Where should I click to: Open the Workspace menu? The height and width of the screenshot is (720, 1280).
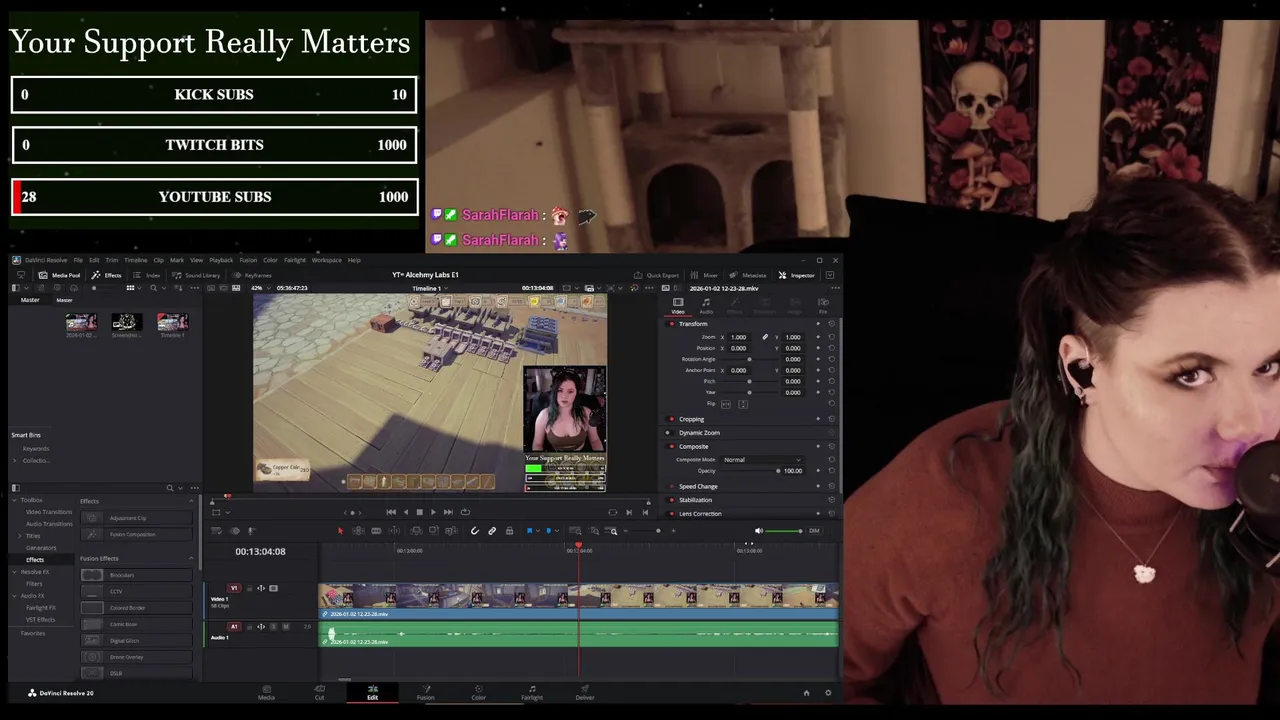pyautogui.click(x=327, y=260)
